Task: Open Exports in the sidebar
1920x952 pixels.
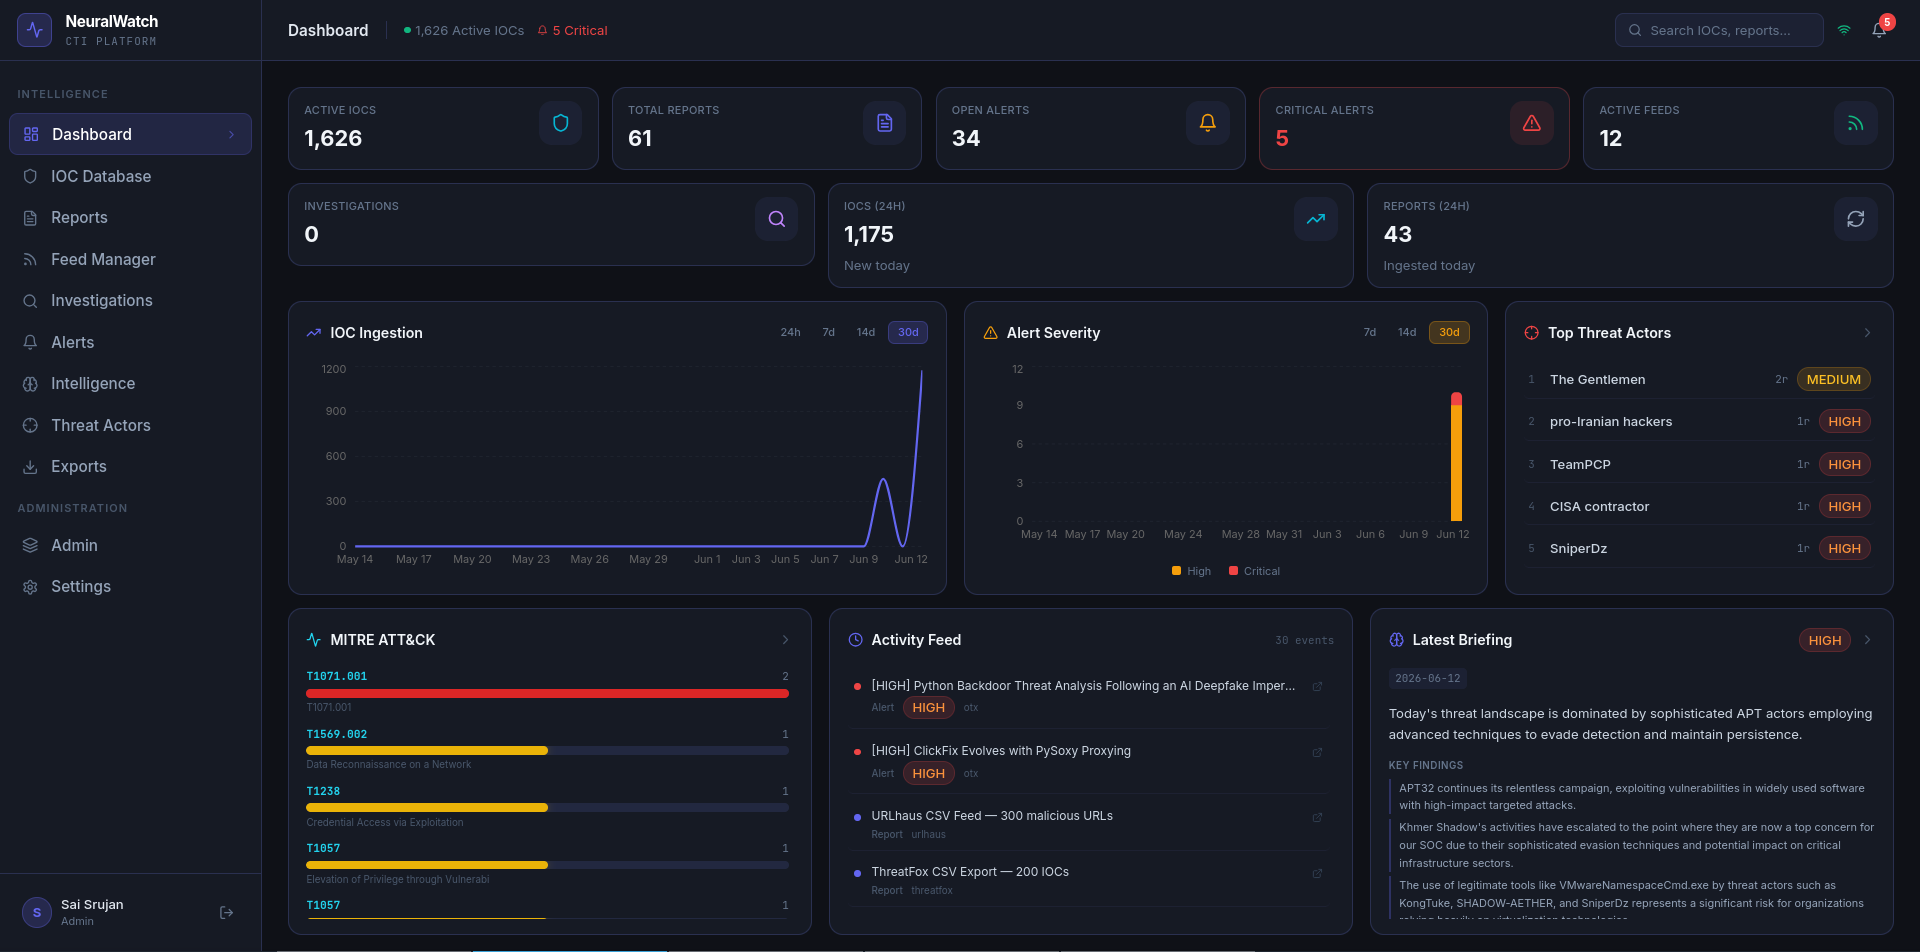Action: 130,467
